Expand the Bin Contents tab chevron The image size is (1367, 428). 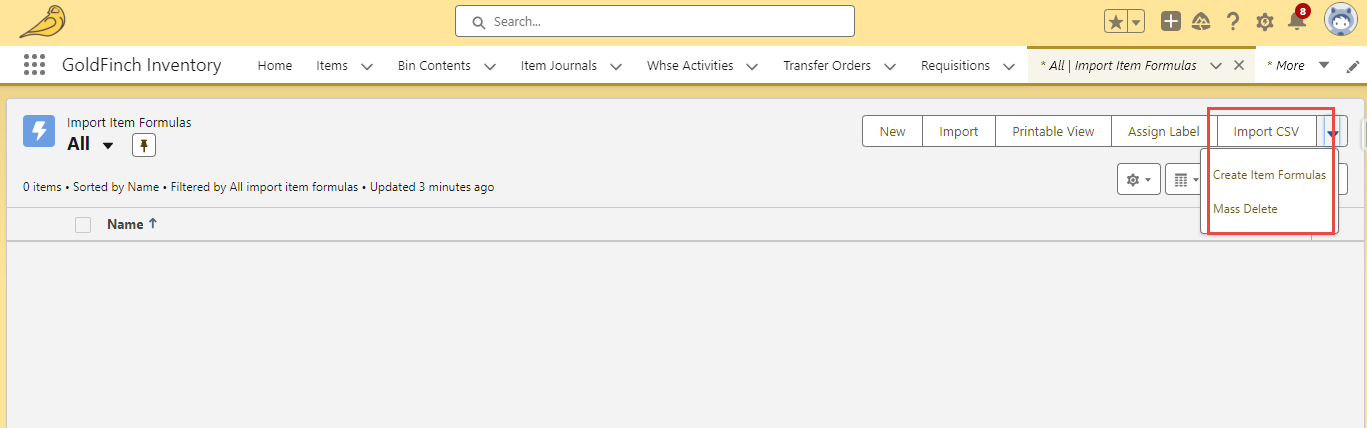(490, 66)
